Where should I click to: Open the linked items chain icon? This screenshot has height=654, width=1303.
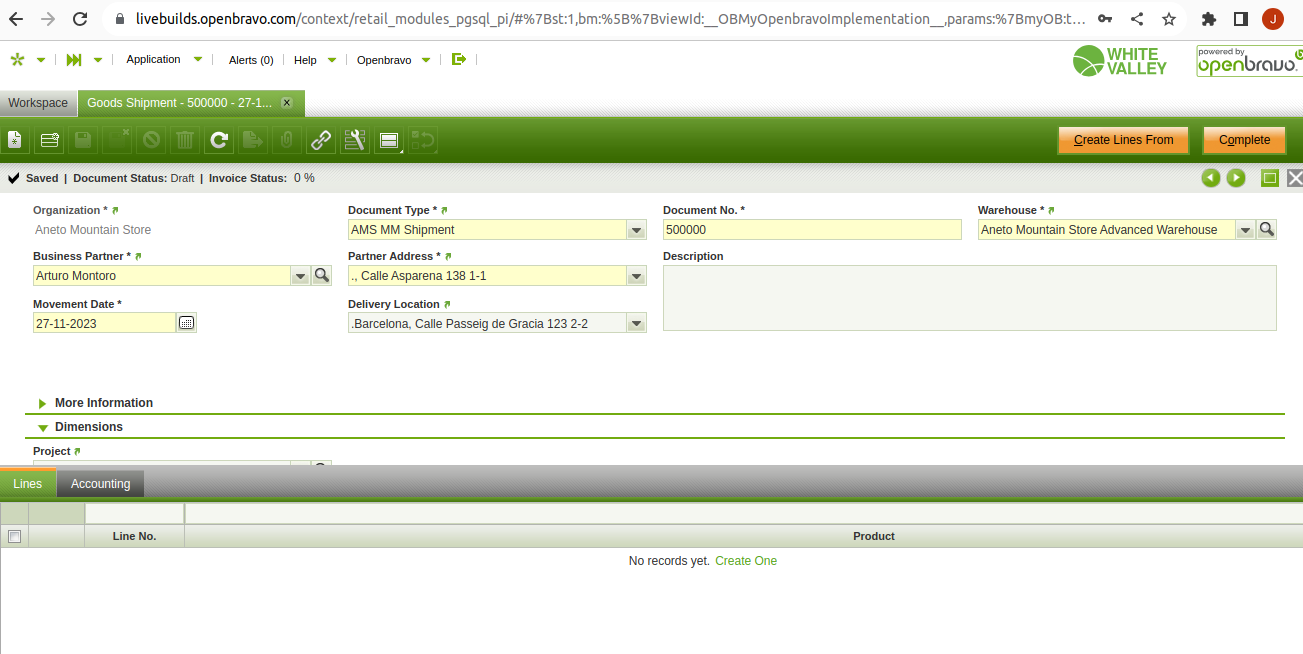(x=321, y=140)
